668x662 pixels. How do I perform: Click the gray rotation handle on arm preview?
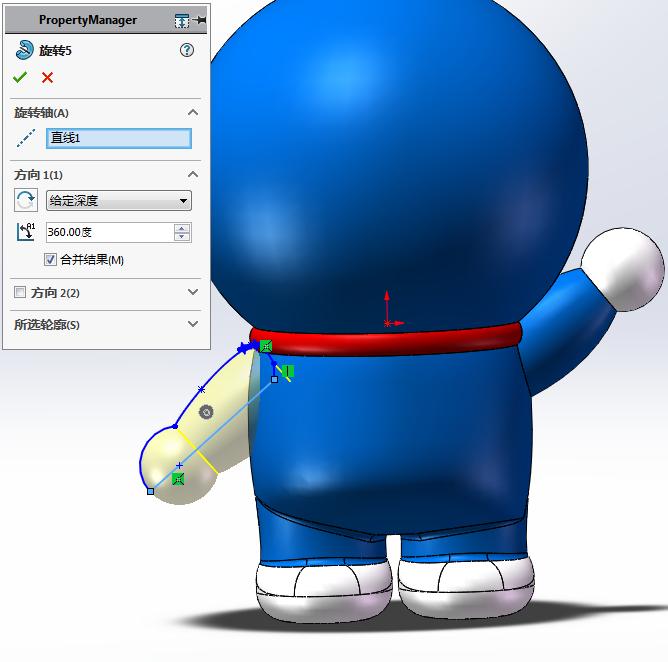(x=206, y=412)
